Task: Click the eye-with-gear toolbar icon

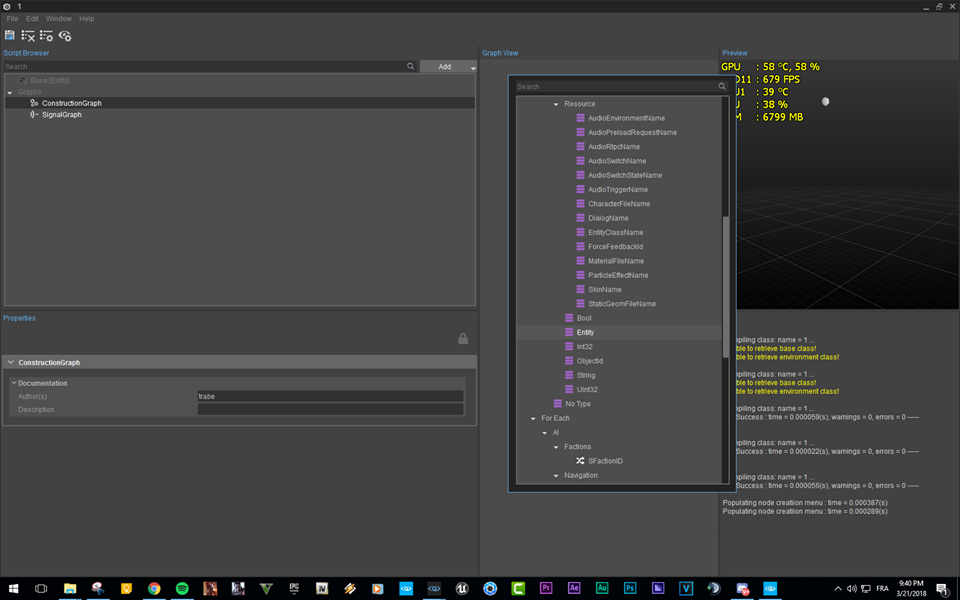Action: pyautogui.click(x=65, y=36)
